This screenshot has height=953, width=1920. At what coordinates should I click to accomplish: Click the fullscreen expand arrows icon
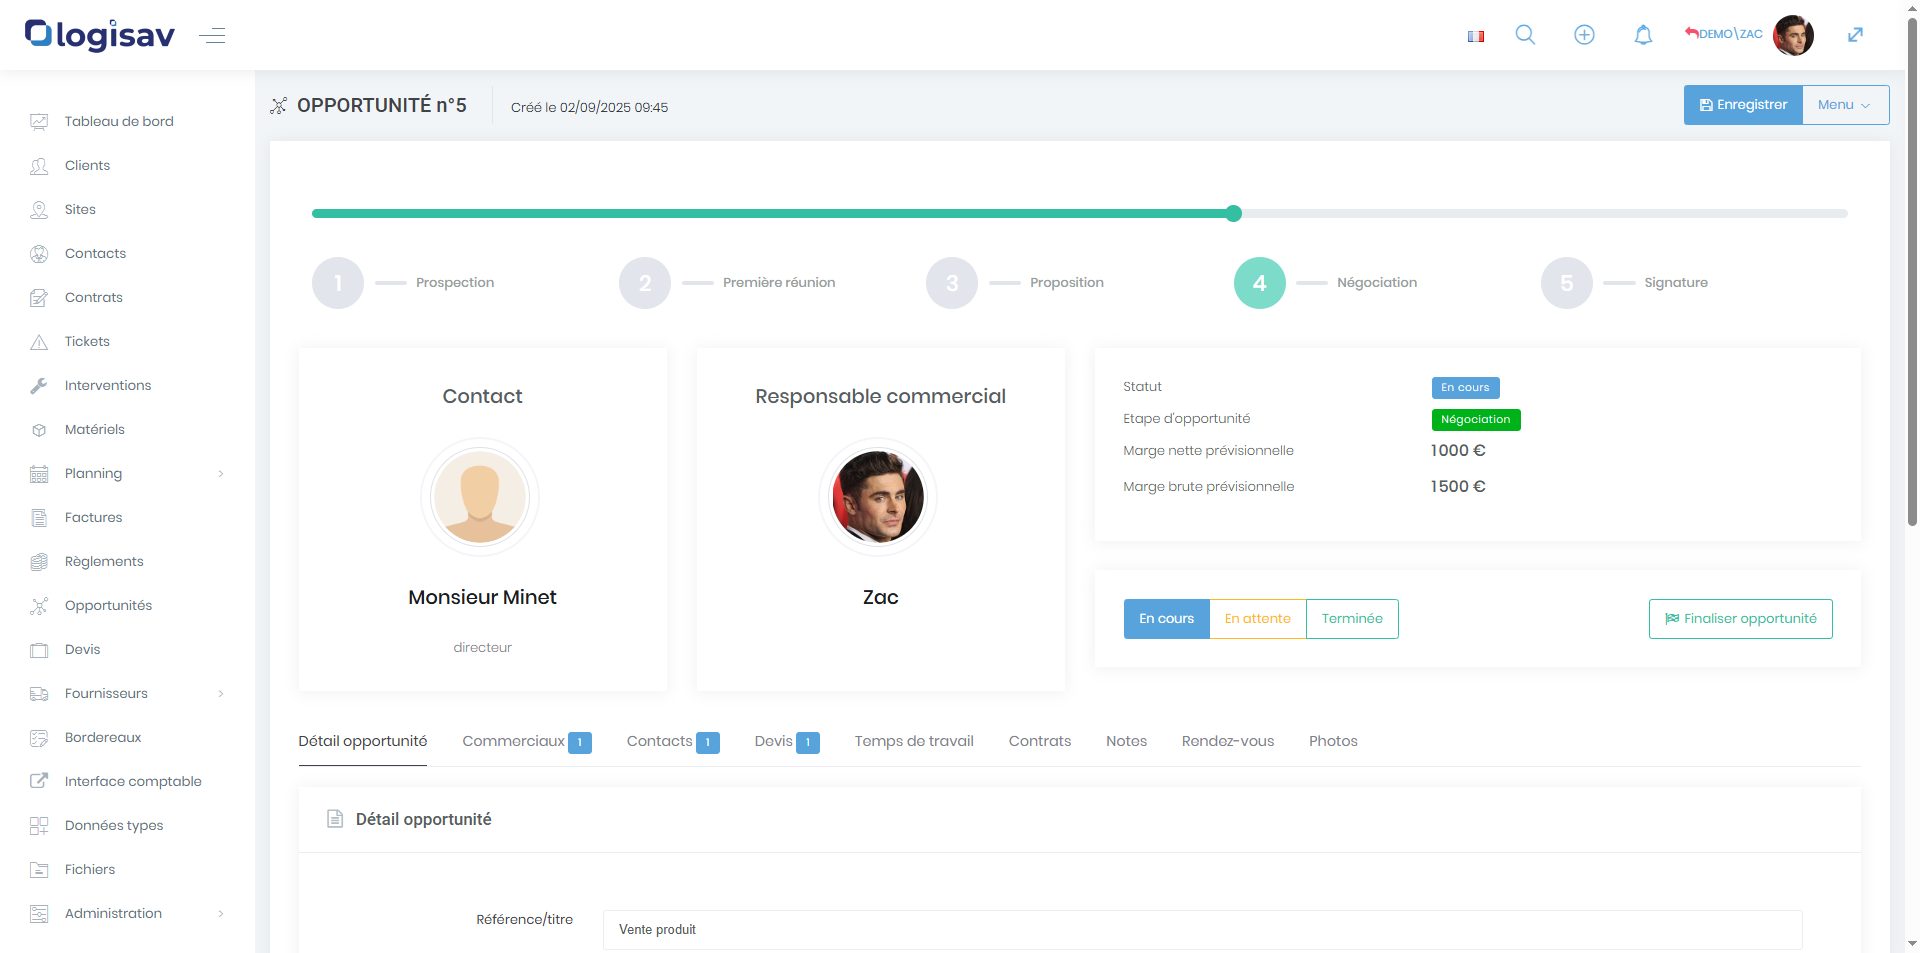(1855, 35)
